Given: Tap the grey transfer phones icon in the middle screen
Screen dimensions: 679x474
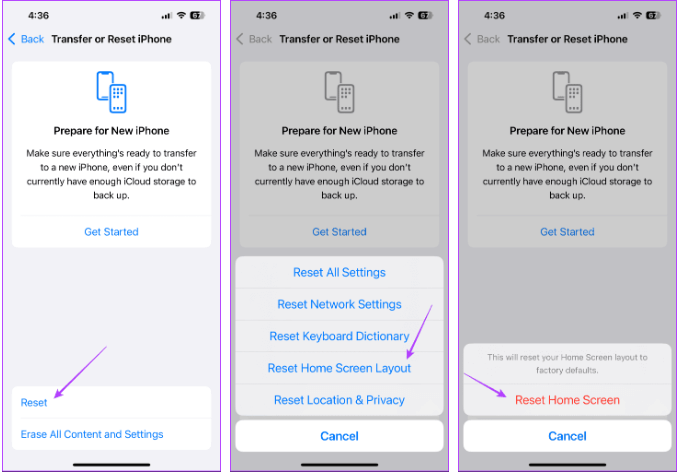Looking at the screenshot, I should click(340, 92).
